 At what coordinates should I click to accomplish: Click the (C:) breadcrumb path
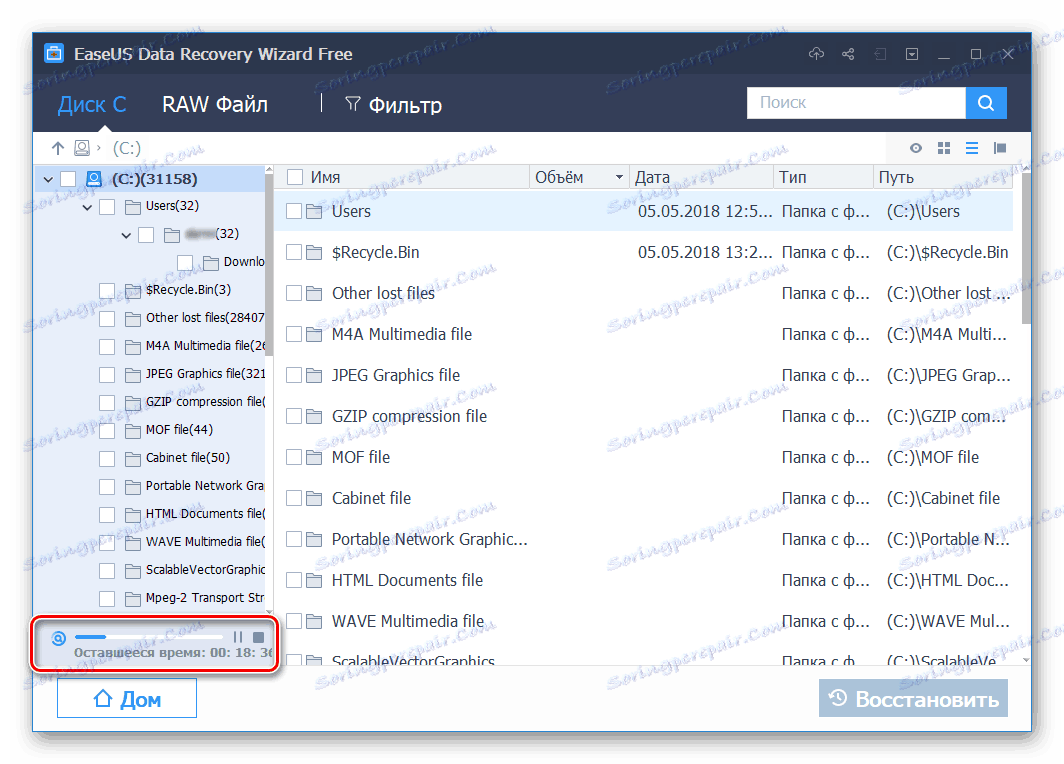point(127,148)
